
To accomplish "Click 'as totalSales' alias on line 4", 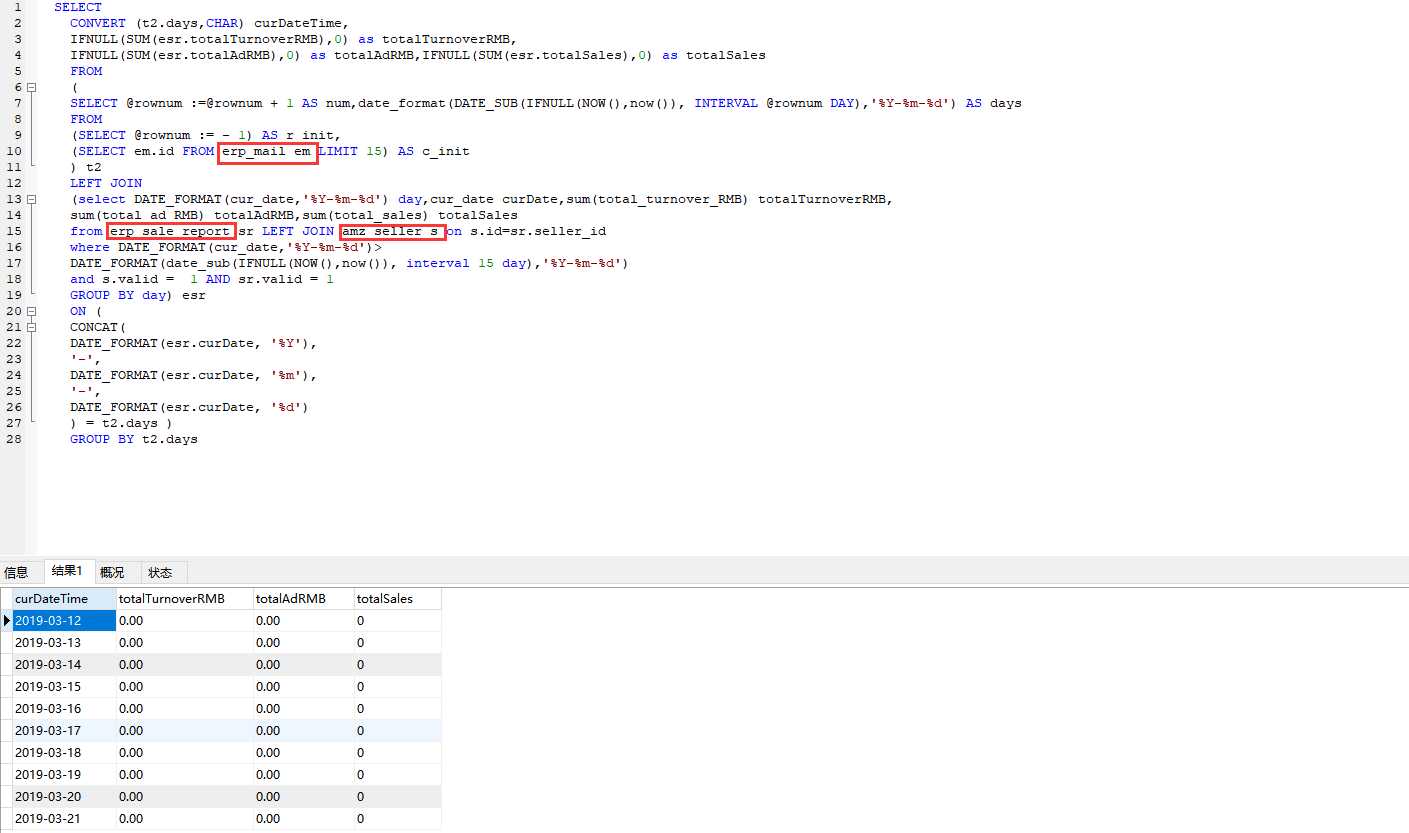I will coord(714,55).
